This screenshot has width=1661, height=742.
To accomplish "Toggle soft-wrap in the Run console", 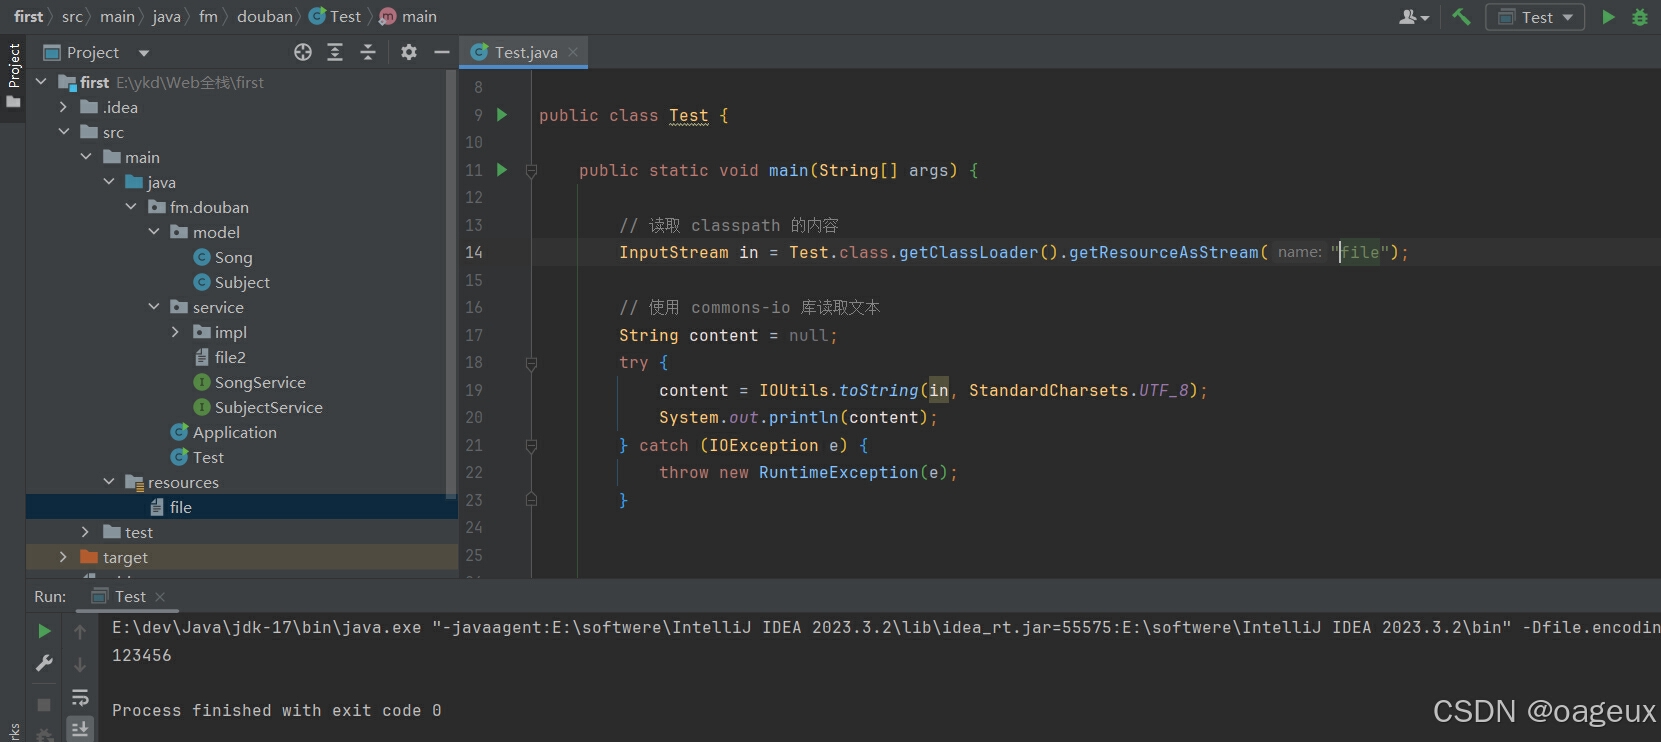I will pos(80,697).
